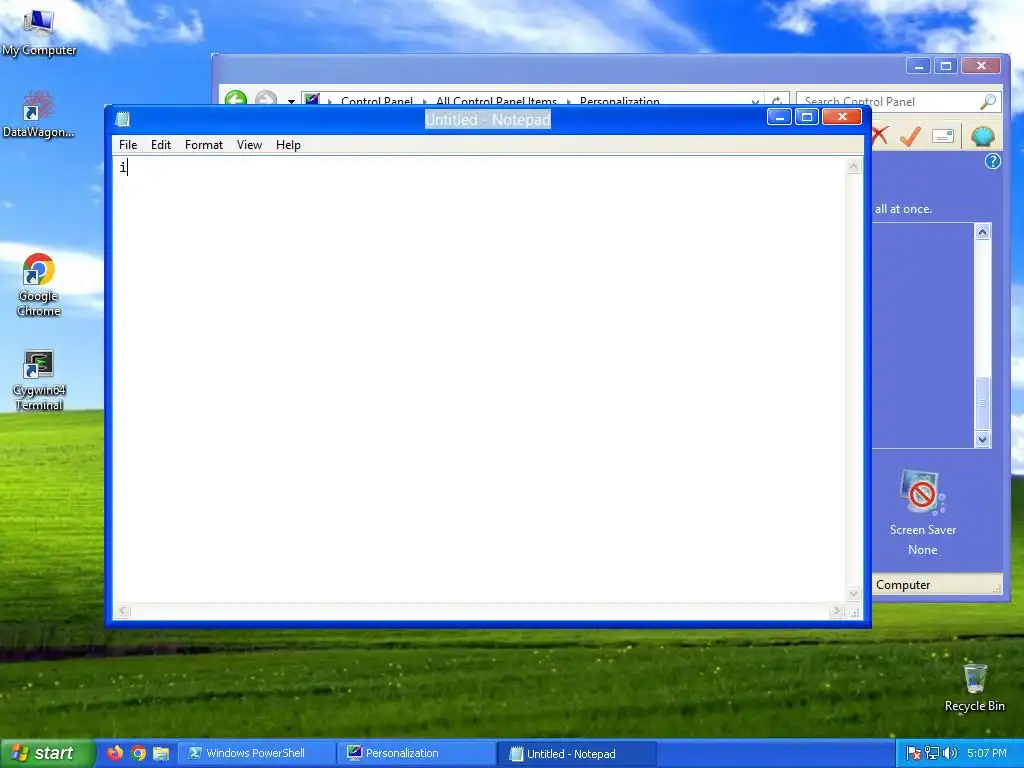Click the Back arrow in Personalization window
The width and height of the screenshot is (1024, 768).
pos(236,99)
